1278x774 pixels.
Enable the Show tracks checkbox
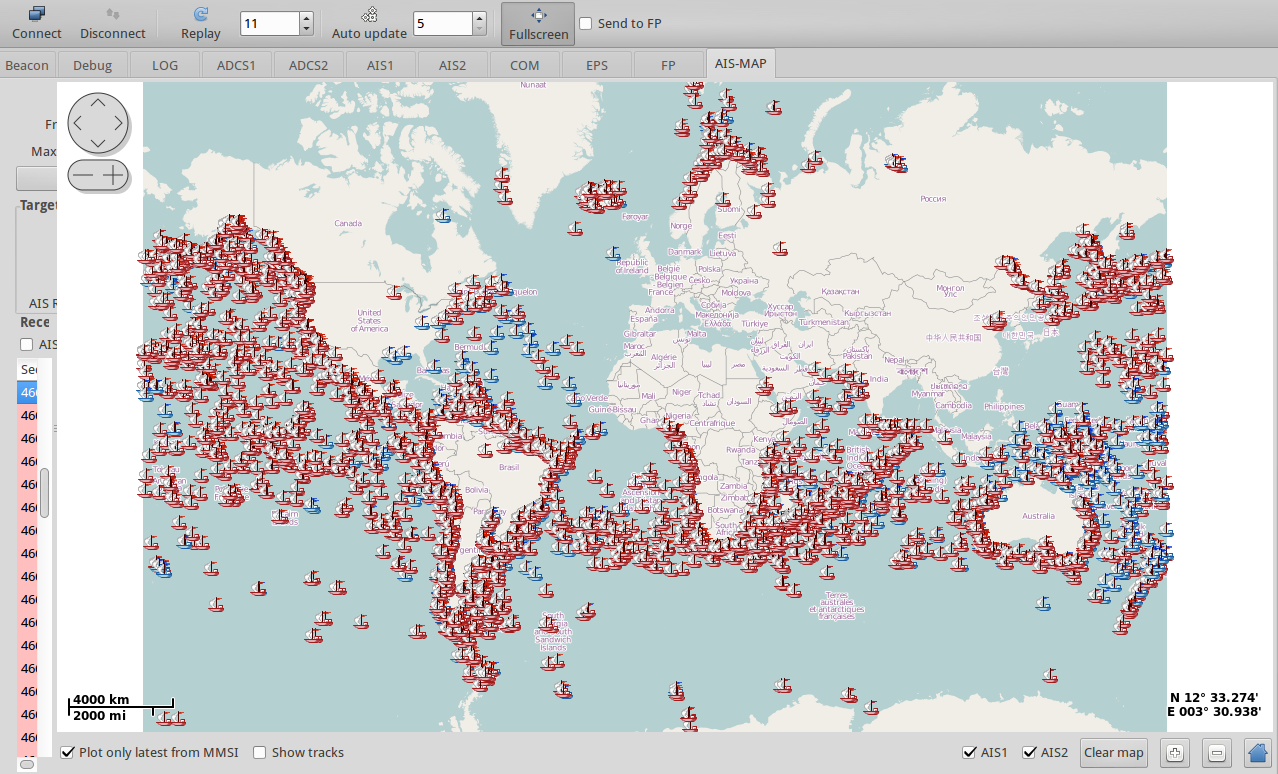tap(259, 752)
